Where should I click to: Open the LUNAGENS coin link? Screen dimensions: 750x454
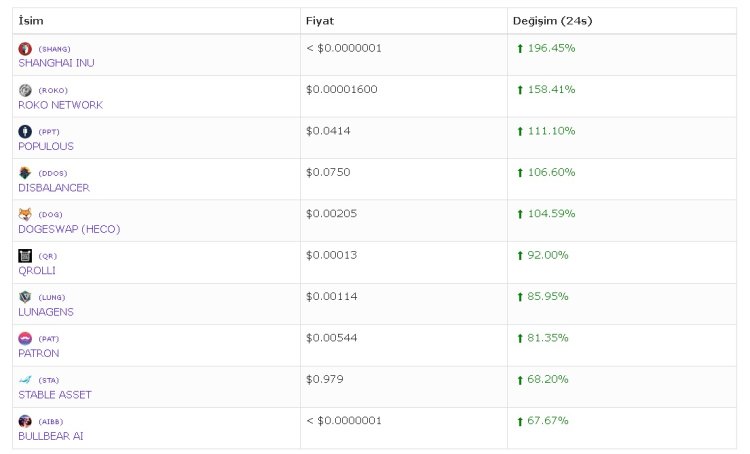46,312
